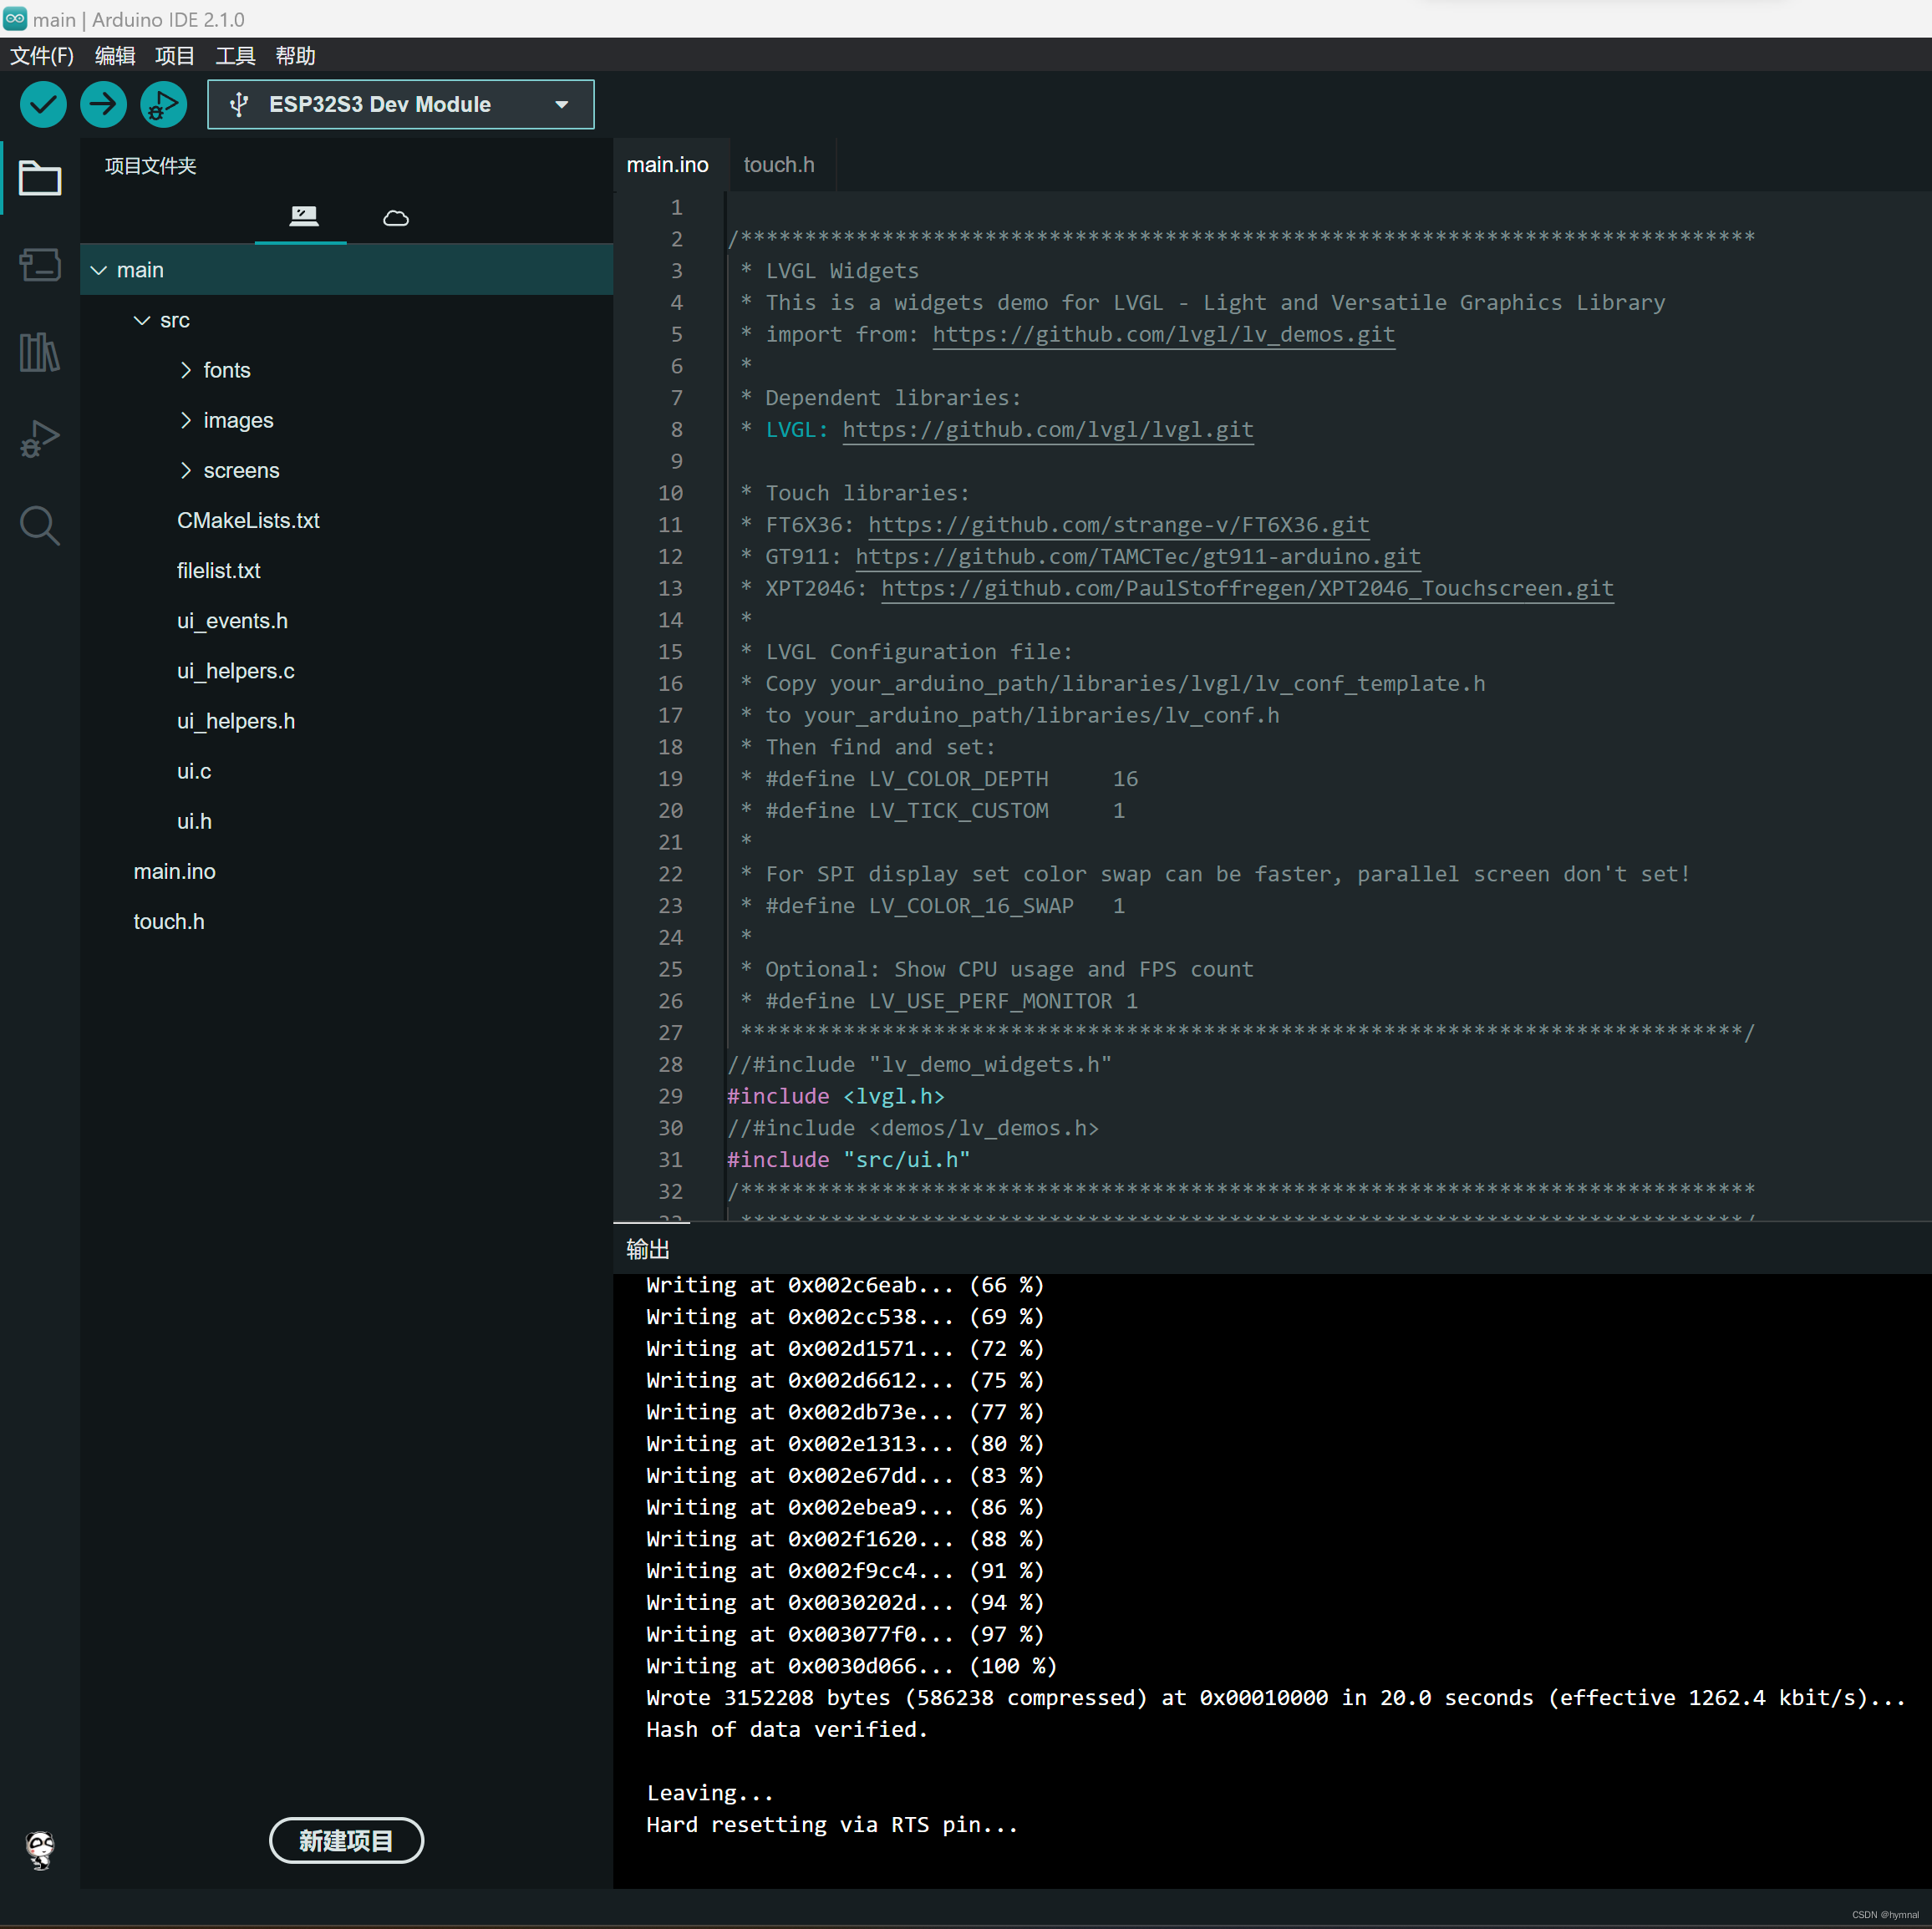Open the Search sidebar icon
This screenshot has width=1932, height=1929.
coord(39,525)
